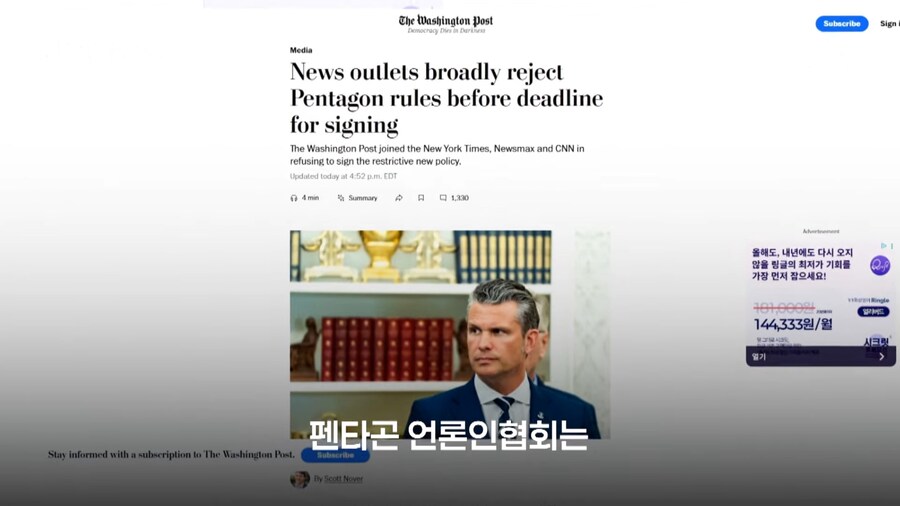This screenshot has width=900, height=506.
Task: Click the 4 min listen label
Action: point(311,198)
